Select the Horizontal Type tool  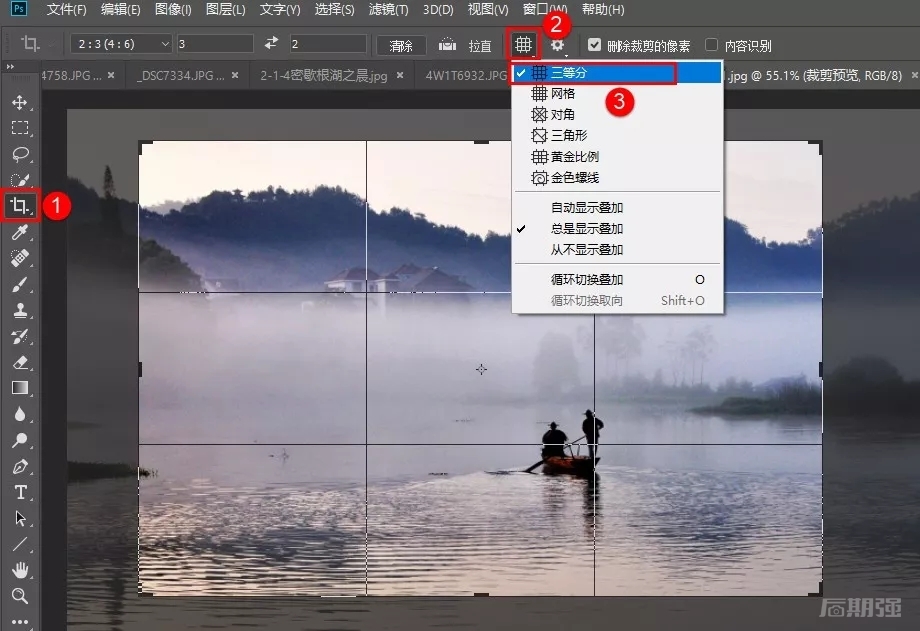[20, 492]
